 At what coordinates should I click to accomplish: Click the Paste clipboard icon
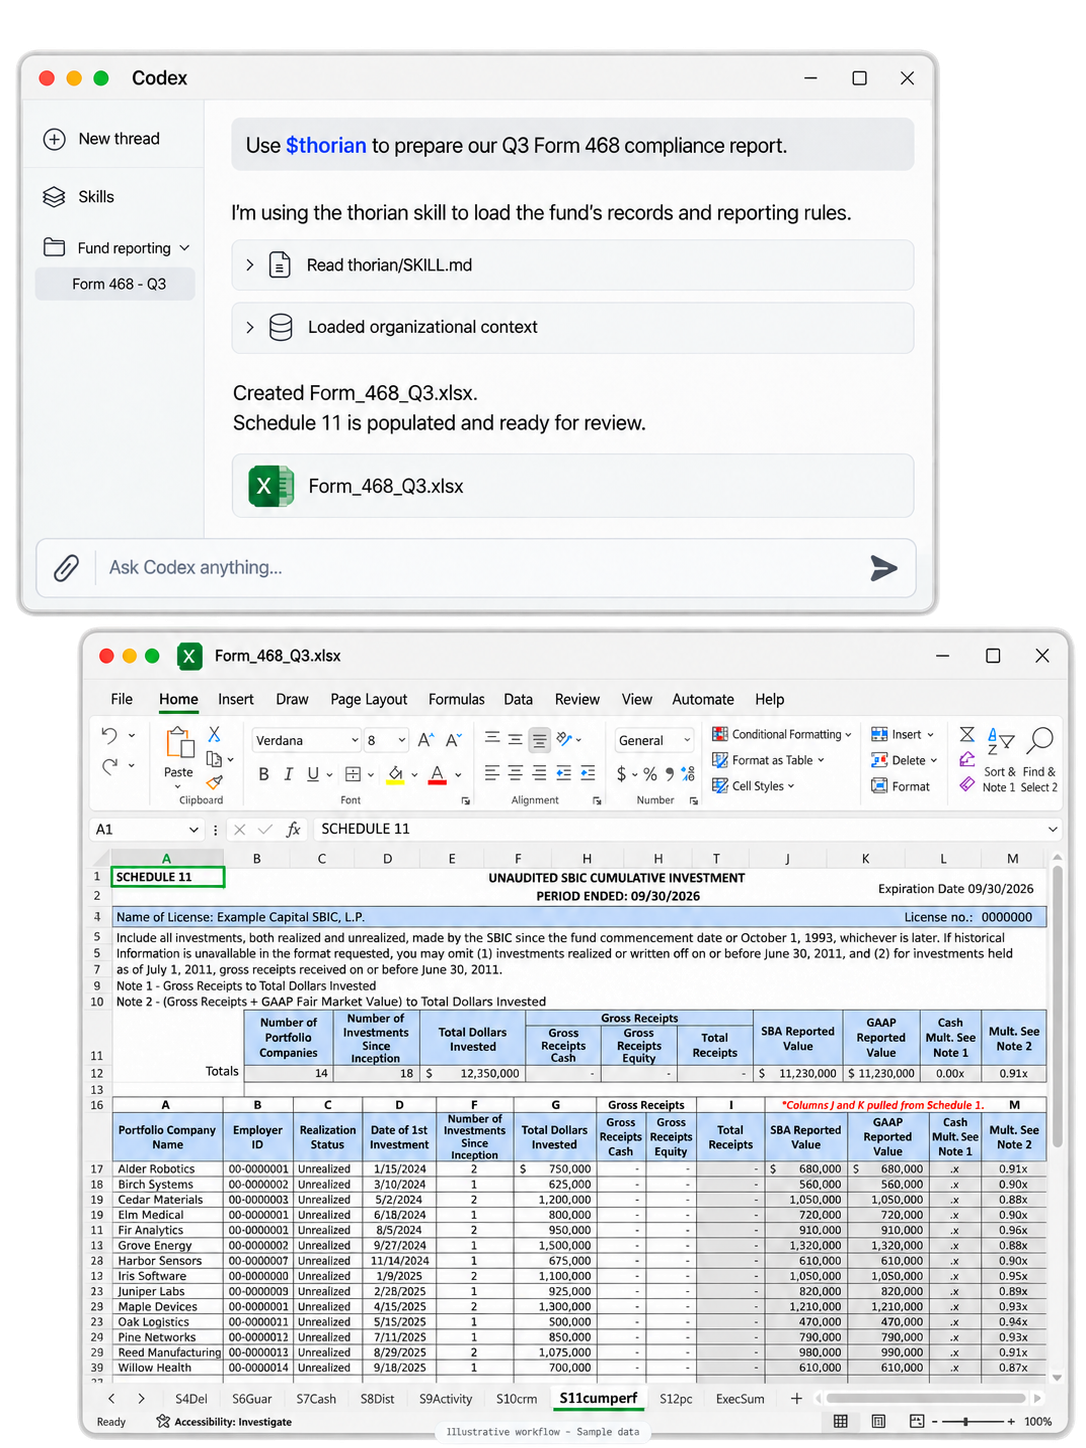pyautogui.click(x=179, y=744)
